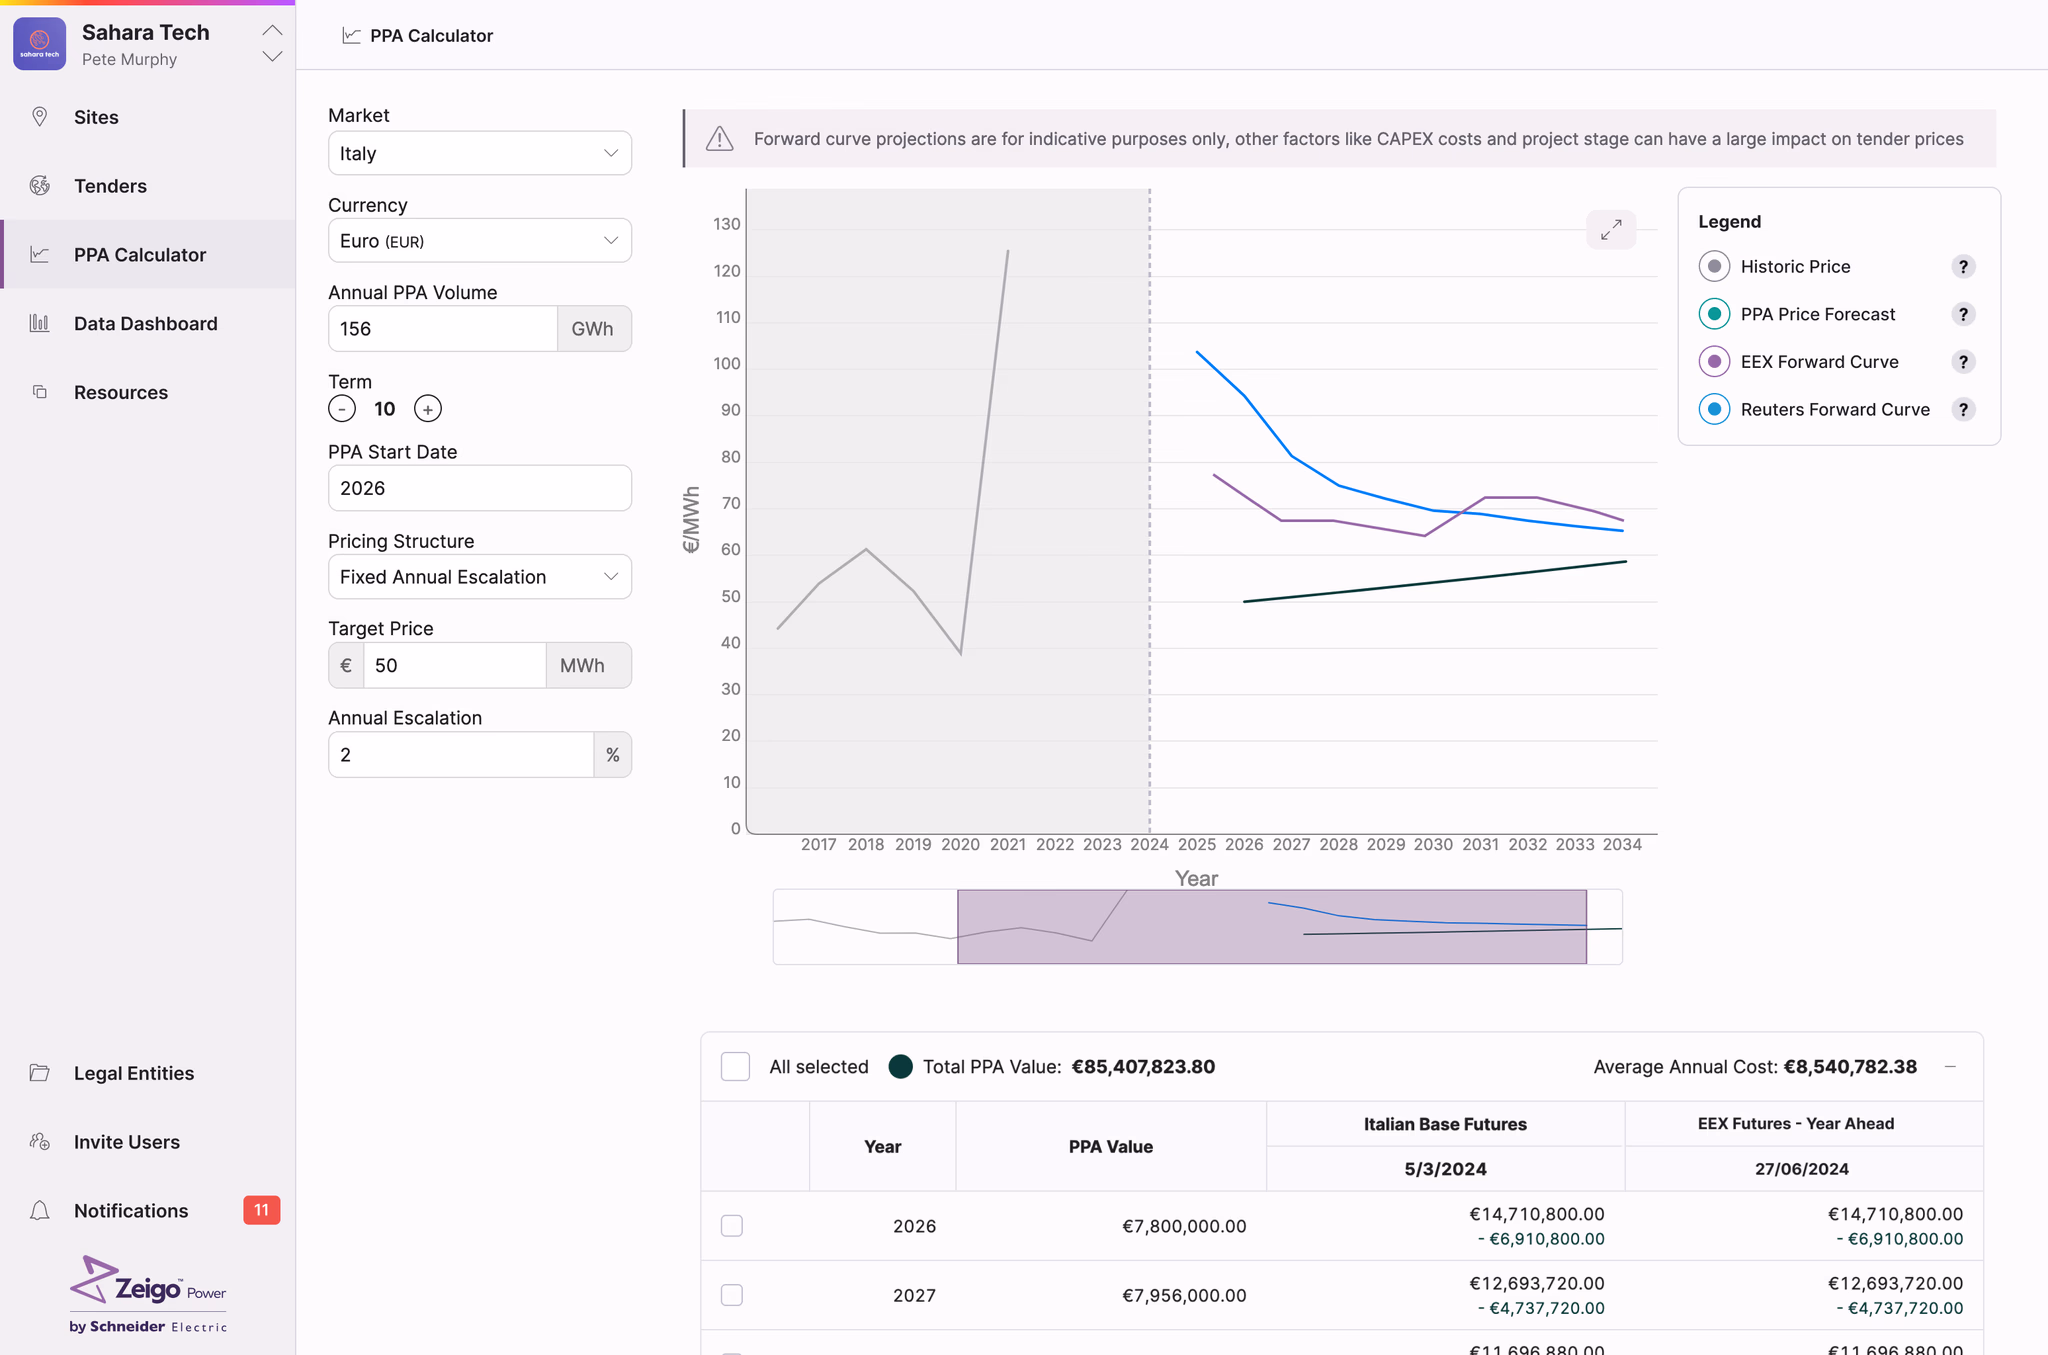Click the Italian Base Futures column header
Screen dimensions: 2048x1355
[1445, 1124]
